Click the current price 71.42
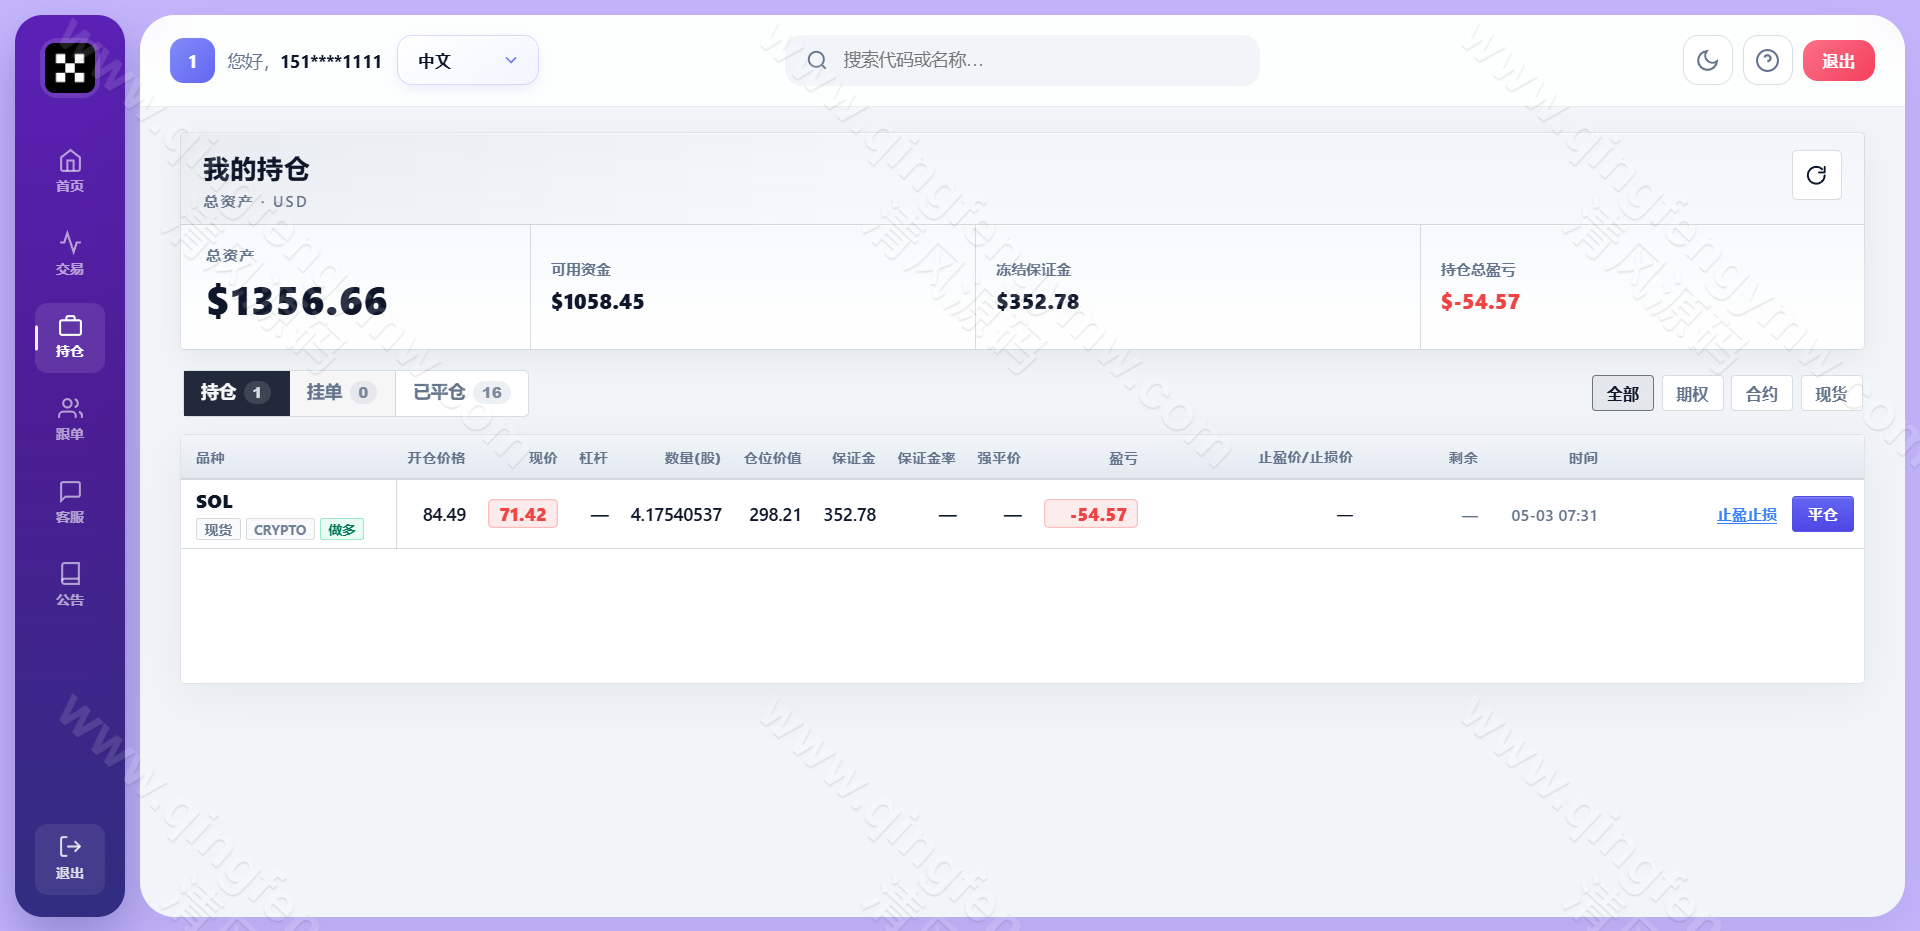Image resolution: width=1920 pixels, height=931 pixels. 523,514
